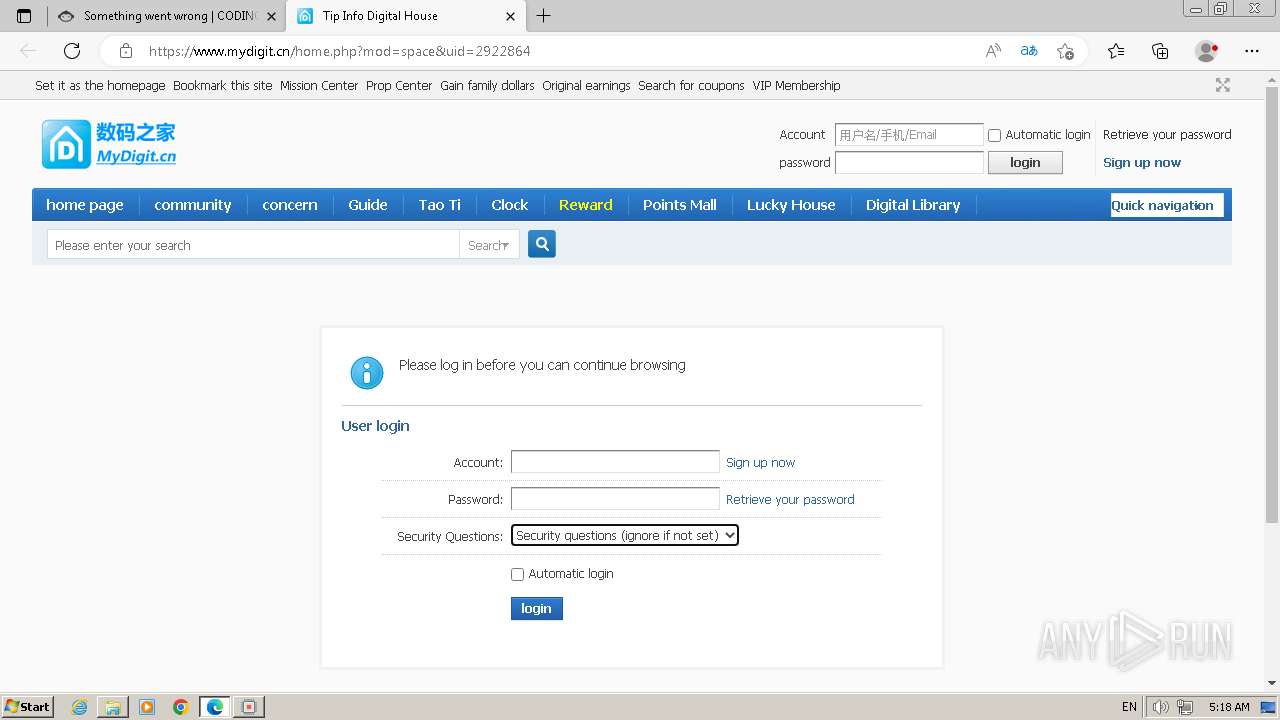The image size is (1280, 720).
Task: Close the Something went wrong tab
Action: (x=271, y=16)
